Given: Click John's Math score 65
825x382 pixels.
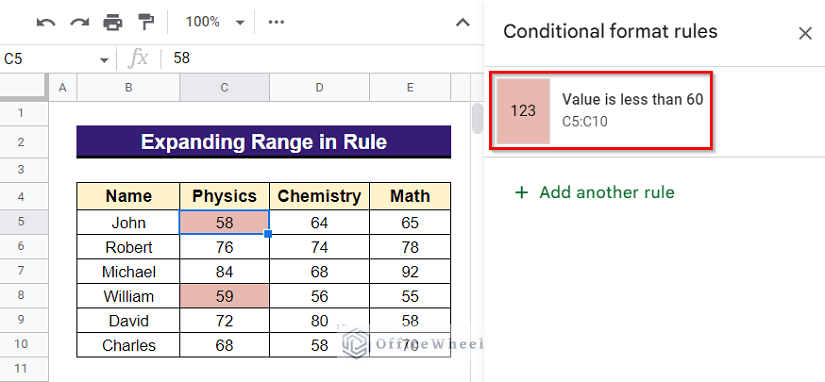Looking at the screenshot, I should pos(410,223).
